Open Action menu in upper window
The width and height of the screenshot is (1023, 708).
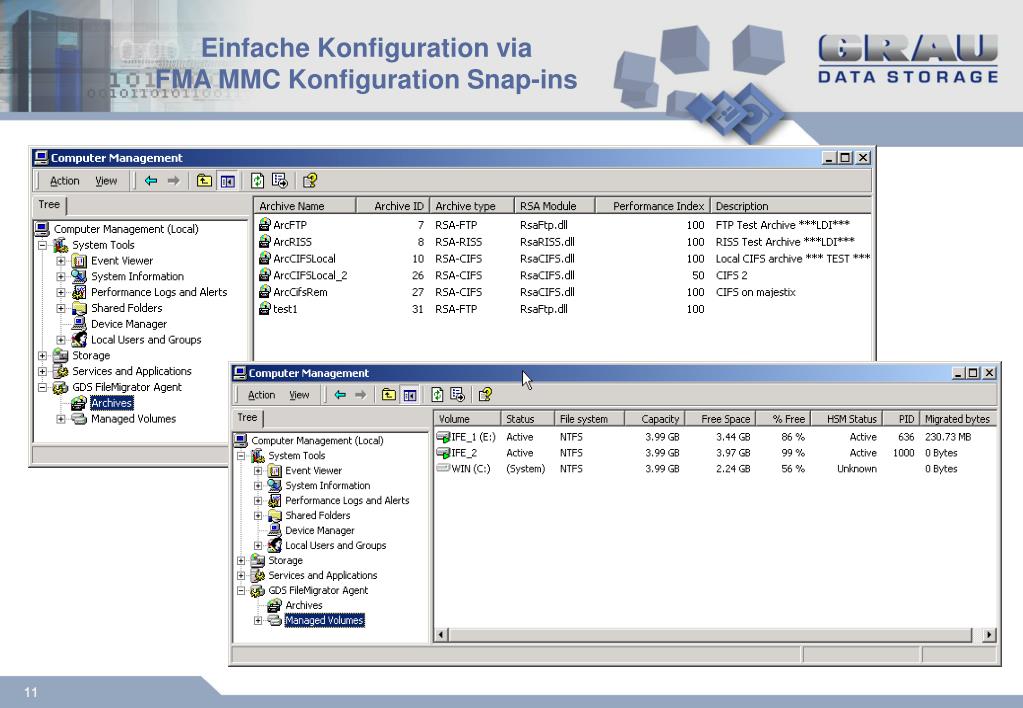(x=65, y=181)
